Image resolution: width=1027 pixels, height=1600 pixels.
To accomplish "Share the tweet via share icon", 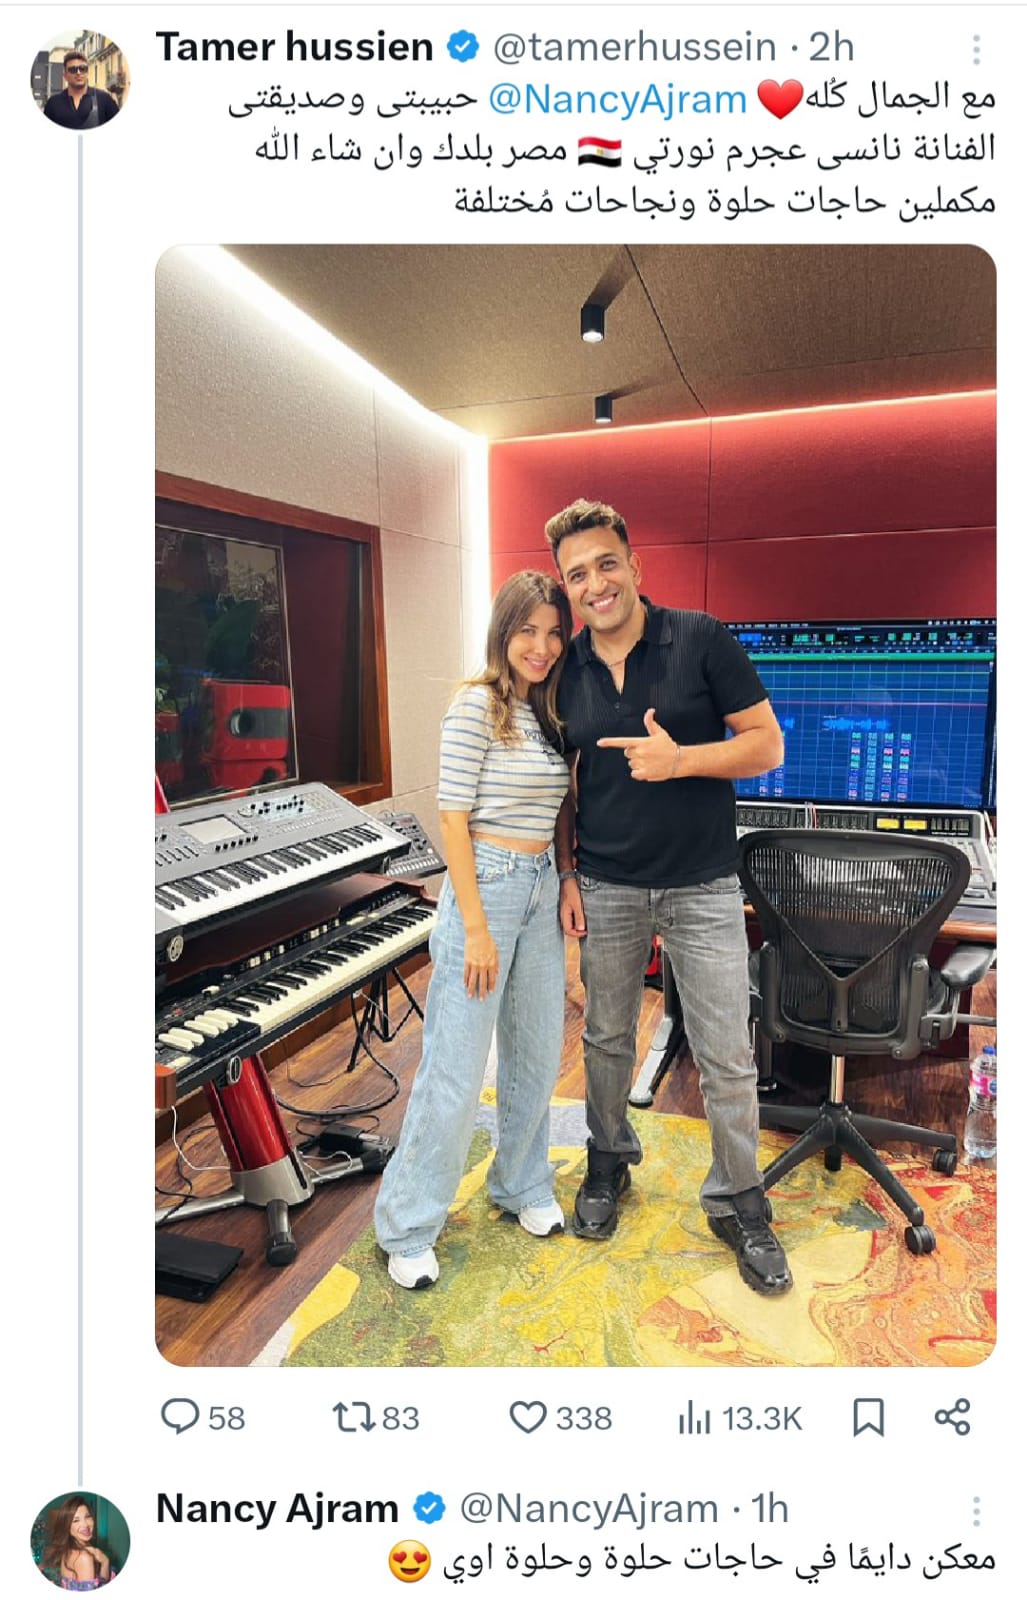I will coord(952,1417).
